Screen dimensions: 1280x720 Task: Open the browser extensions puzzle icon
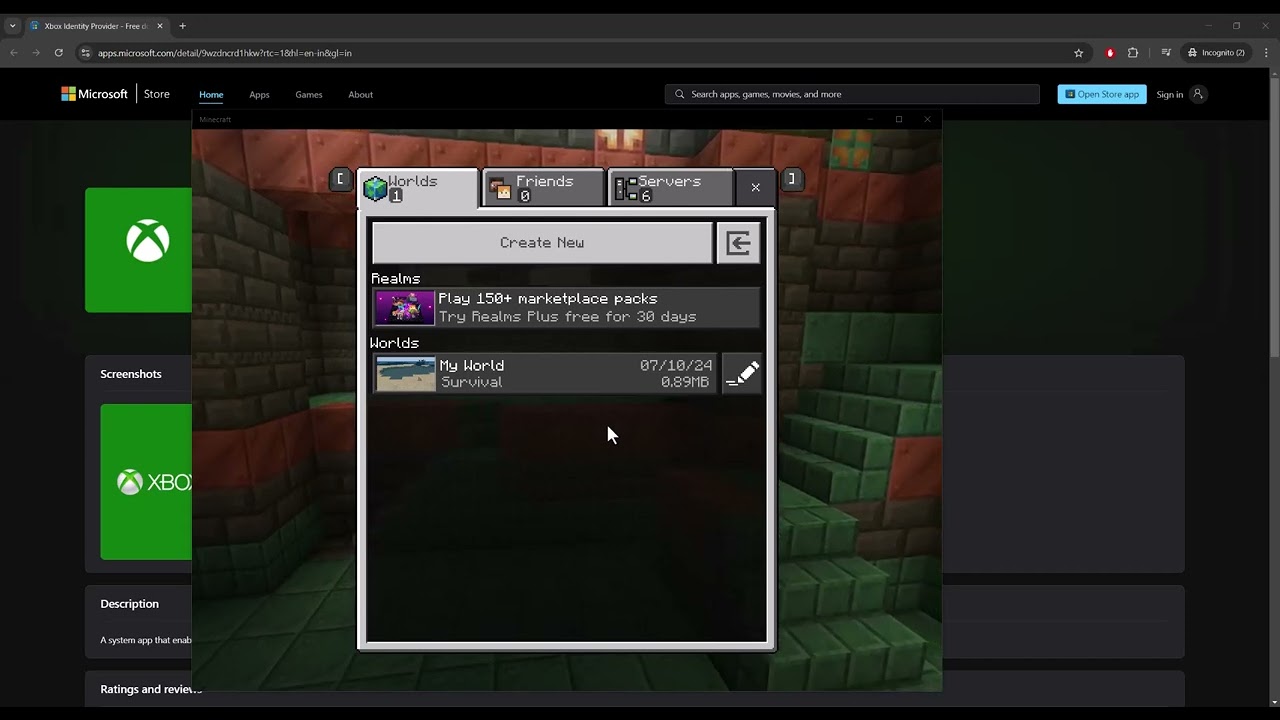click(1133, 53)
